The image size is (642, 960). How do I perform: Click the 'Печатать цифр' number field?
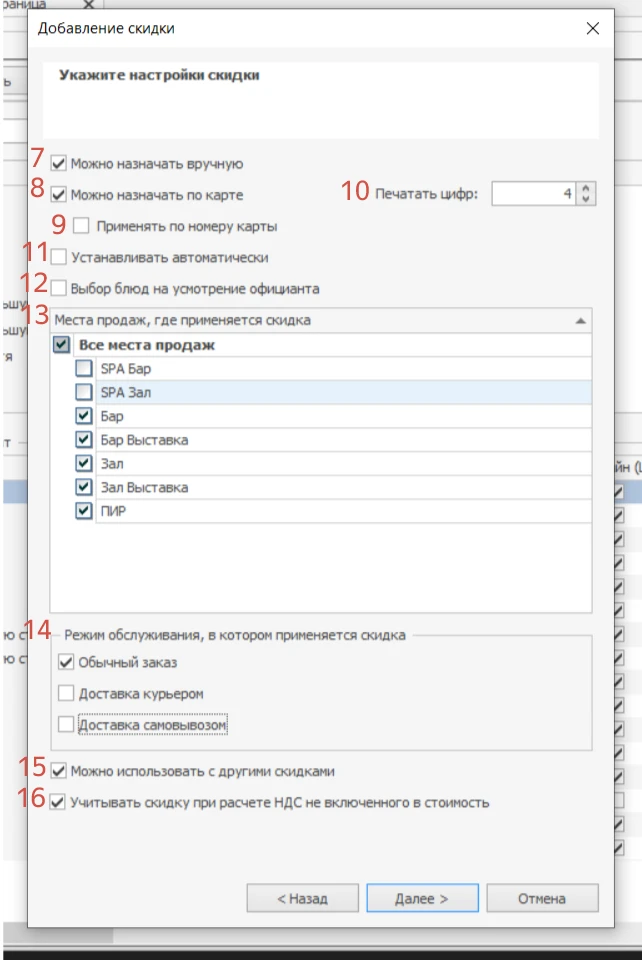(x=534, y=193)
